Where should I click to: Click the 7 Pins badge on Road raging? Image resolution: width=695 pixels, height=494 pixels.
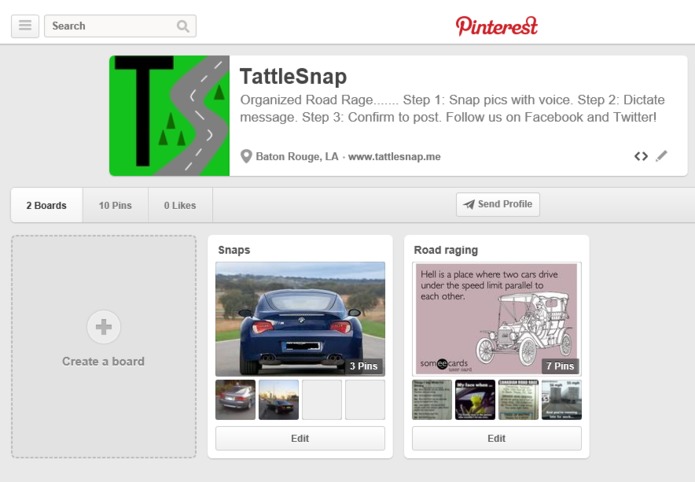click(560, 366)
